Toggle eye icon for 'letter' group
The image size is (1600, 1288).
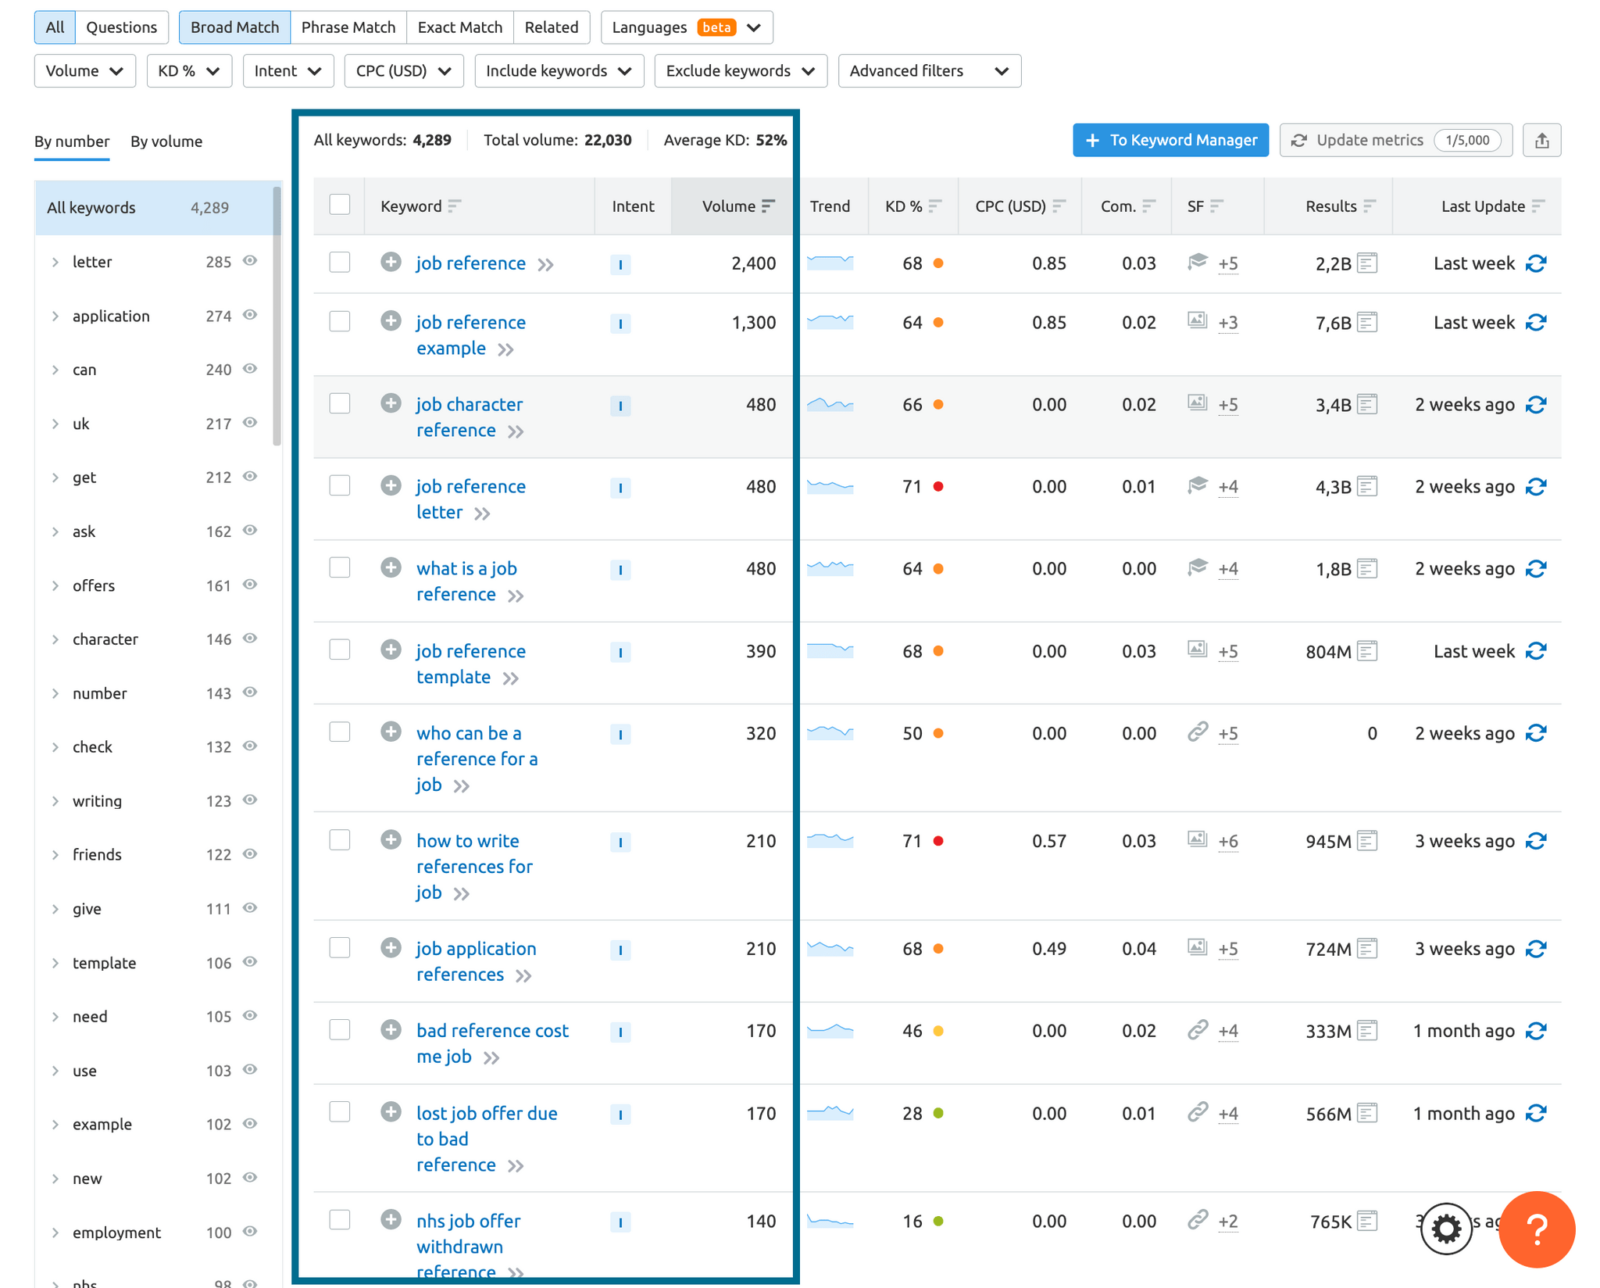(250, 261)
